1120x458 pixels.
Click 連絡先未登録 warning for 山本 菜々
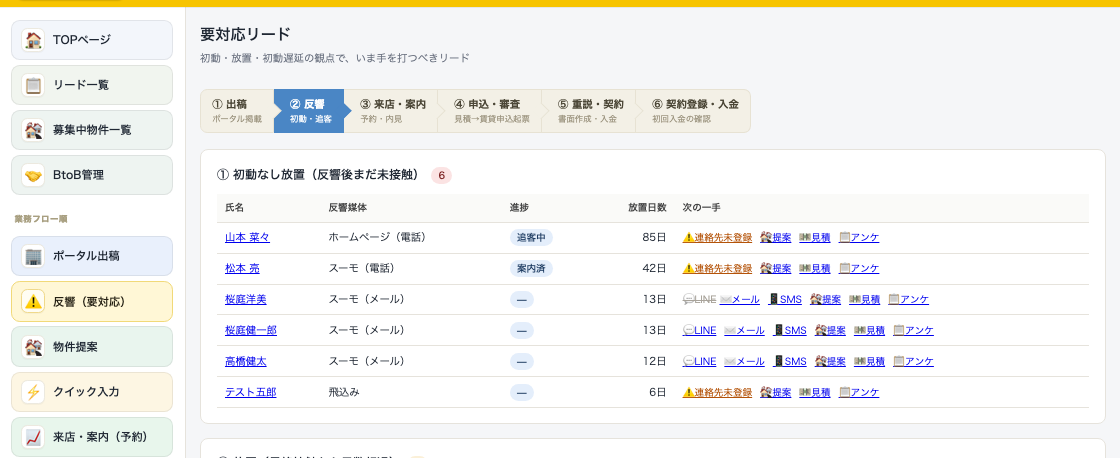click(x=717, y=237)
